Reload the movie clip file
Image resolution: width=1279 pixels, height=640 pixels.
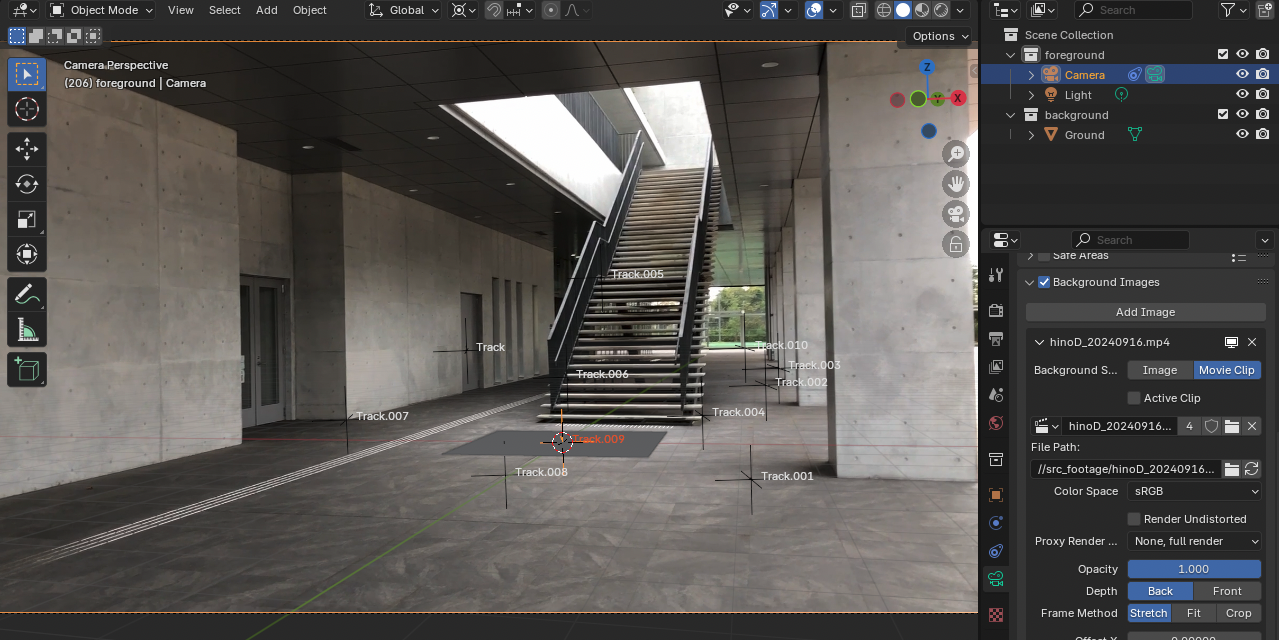click(1252, 469)
